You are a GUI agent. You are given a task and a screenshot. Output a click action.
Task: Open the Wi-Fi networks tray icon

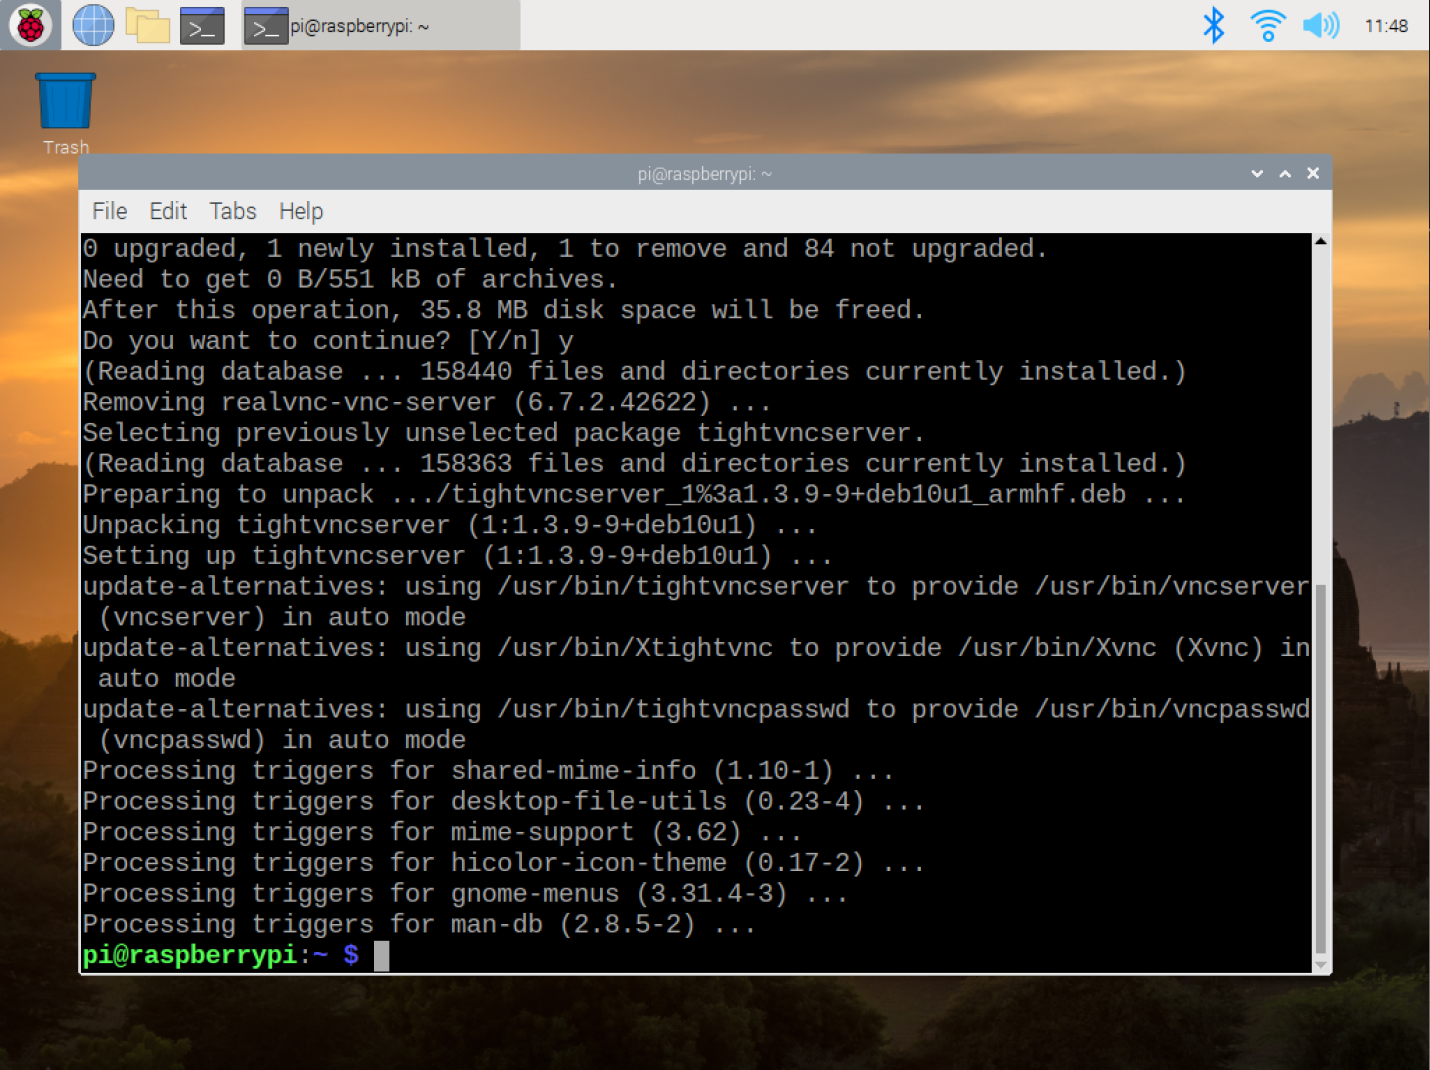coord(1268,25)
